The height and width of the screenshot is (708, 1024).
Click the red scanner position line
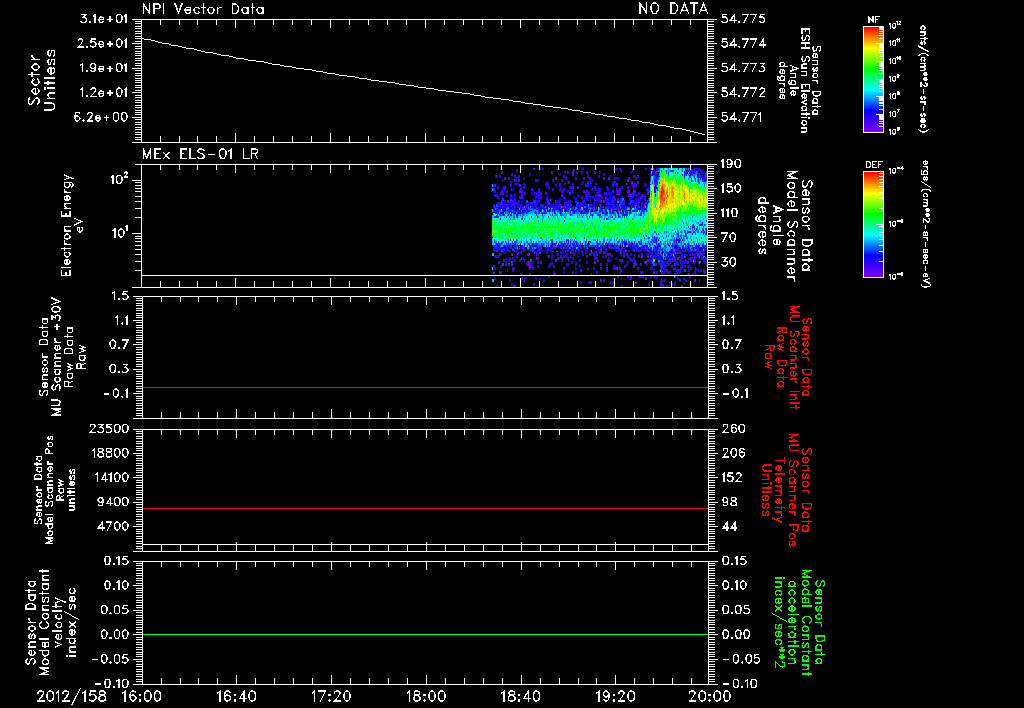pyautogui.click(x=424, y=508)
